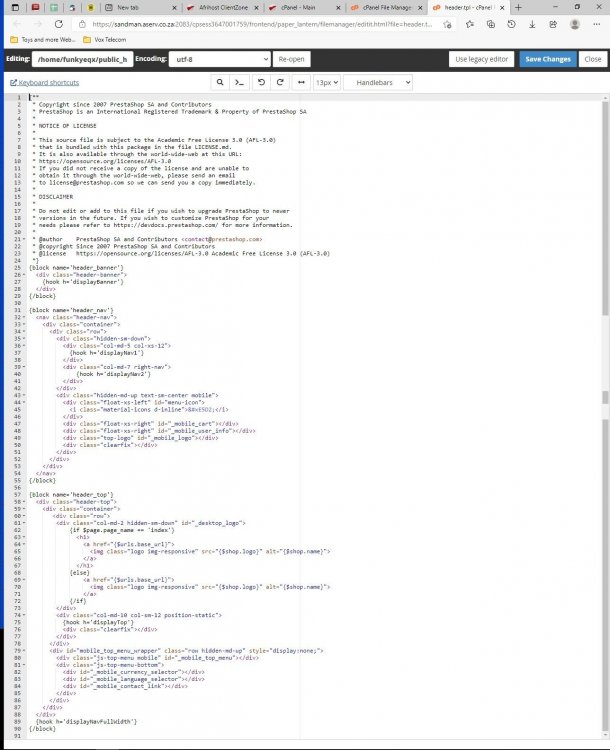The height and width of the screenshot is (750, 610).
Task: Place cursor on {hook h='displayTop'} line
Action: [x=98, y=622]
